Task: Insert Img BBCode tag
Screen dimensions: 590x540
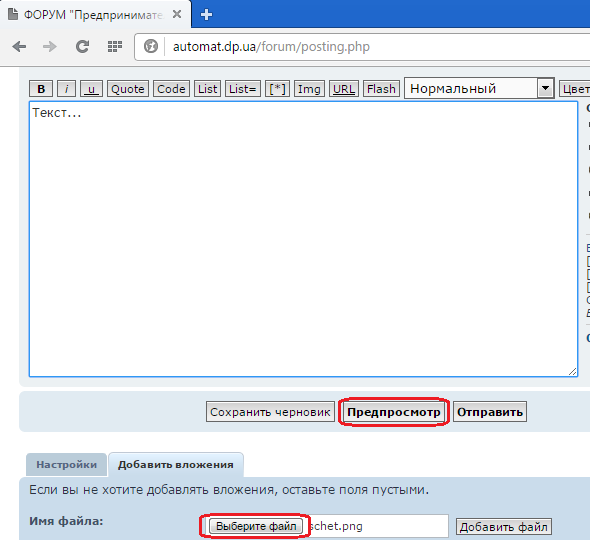Action: coord(309,89)
